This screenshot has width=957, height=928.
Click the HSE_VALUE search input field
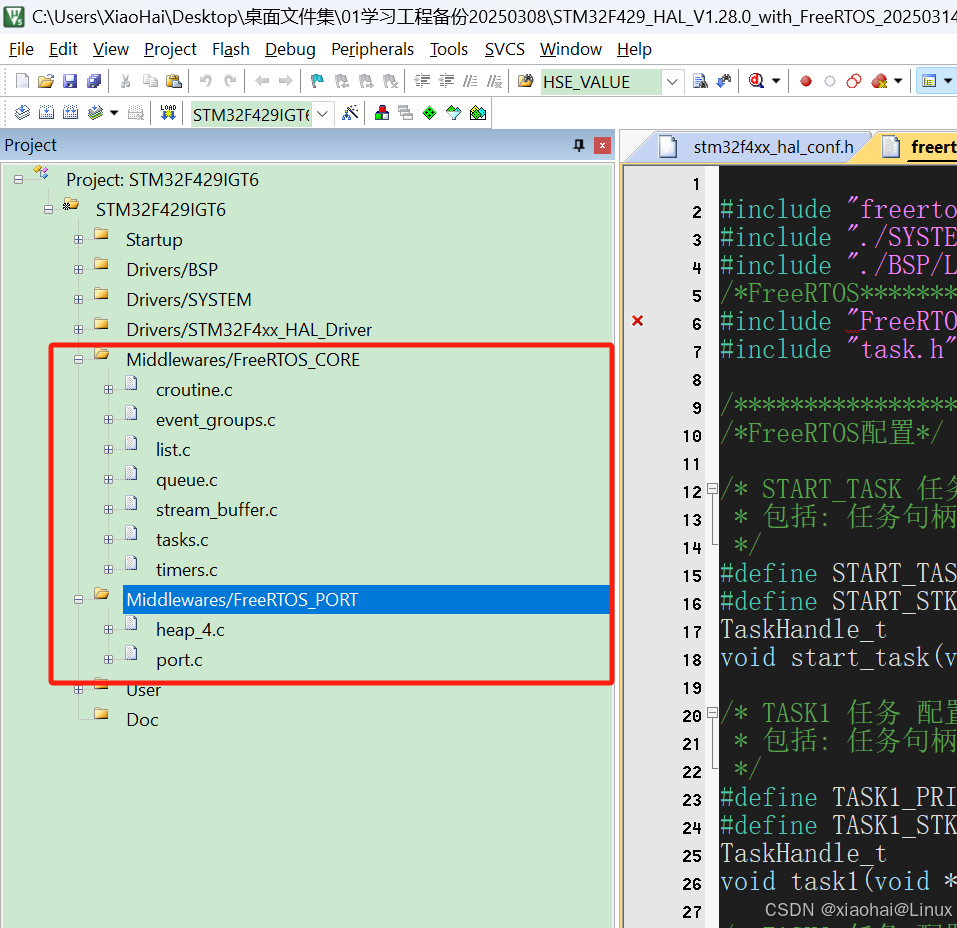coord(601,81)
